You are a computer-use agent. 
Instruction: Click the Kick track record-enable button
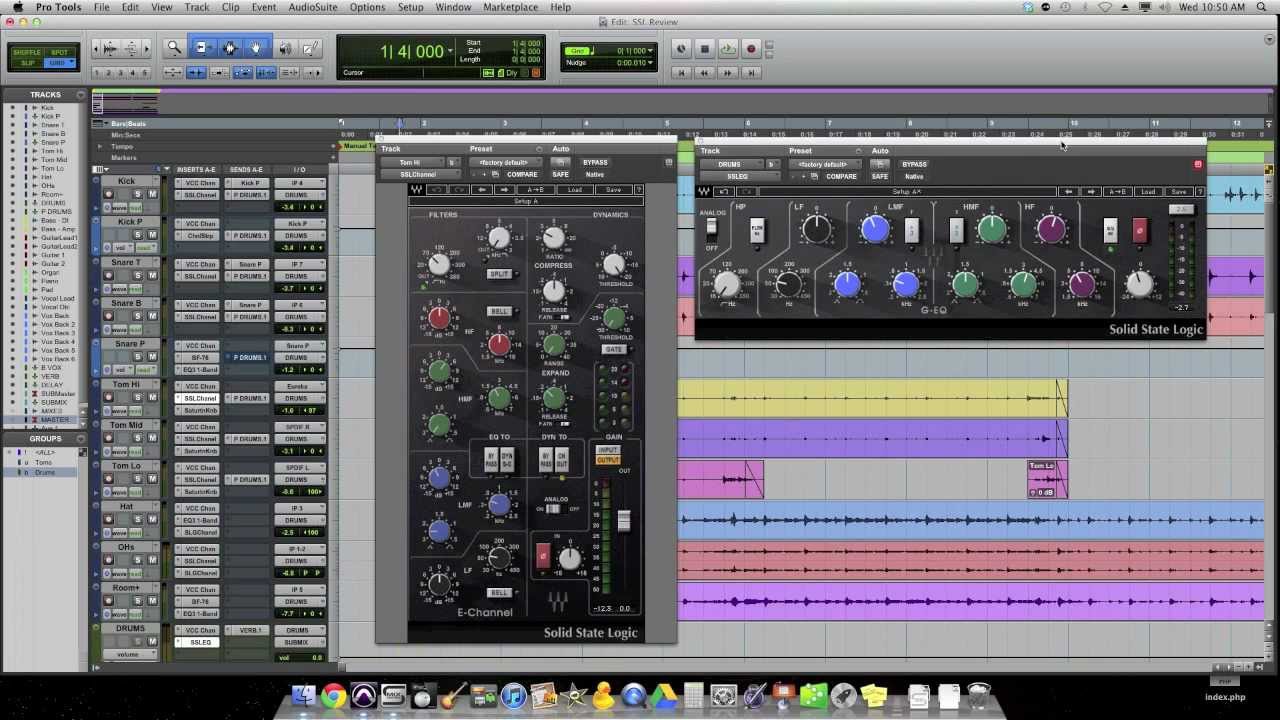[109, 194]
